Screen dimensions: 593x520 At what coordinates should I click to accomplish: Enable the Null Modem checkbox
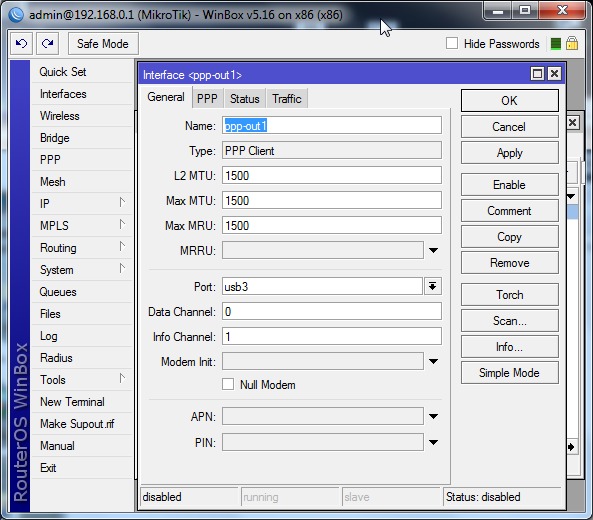pos(228,384)
